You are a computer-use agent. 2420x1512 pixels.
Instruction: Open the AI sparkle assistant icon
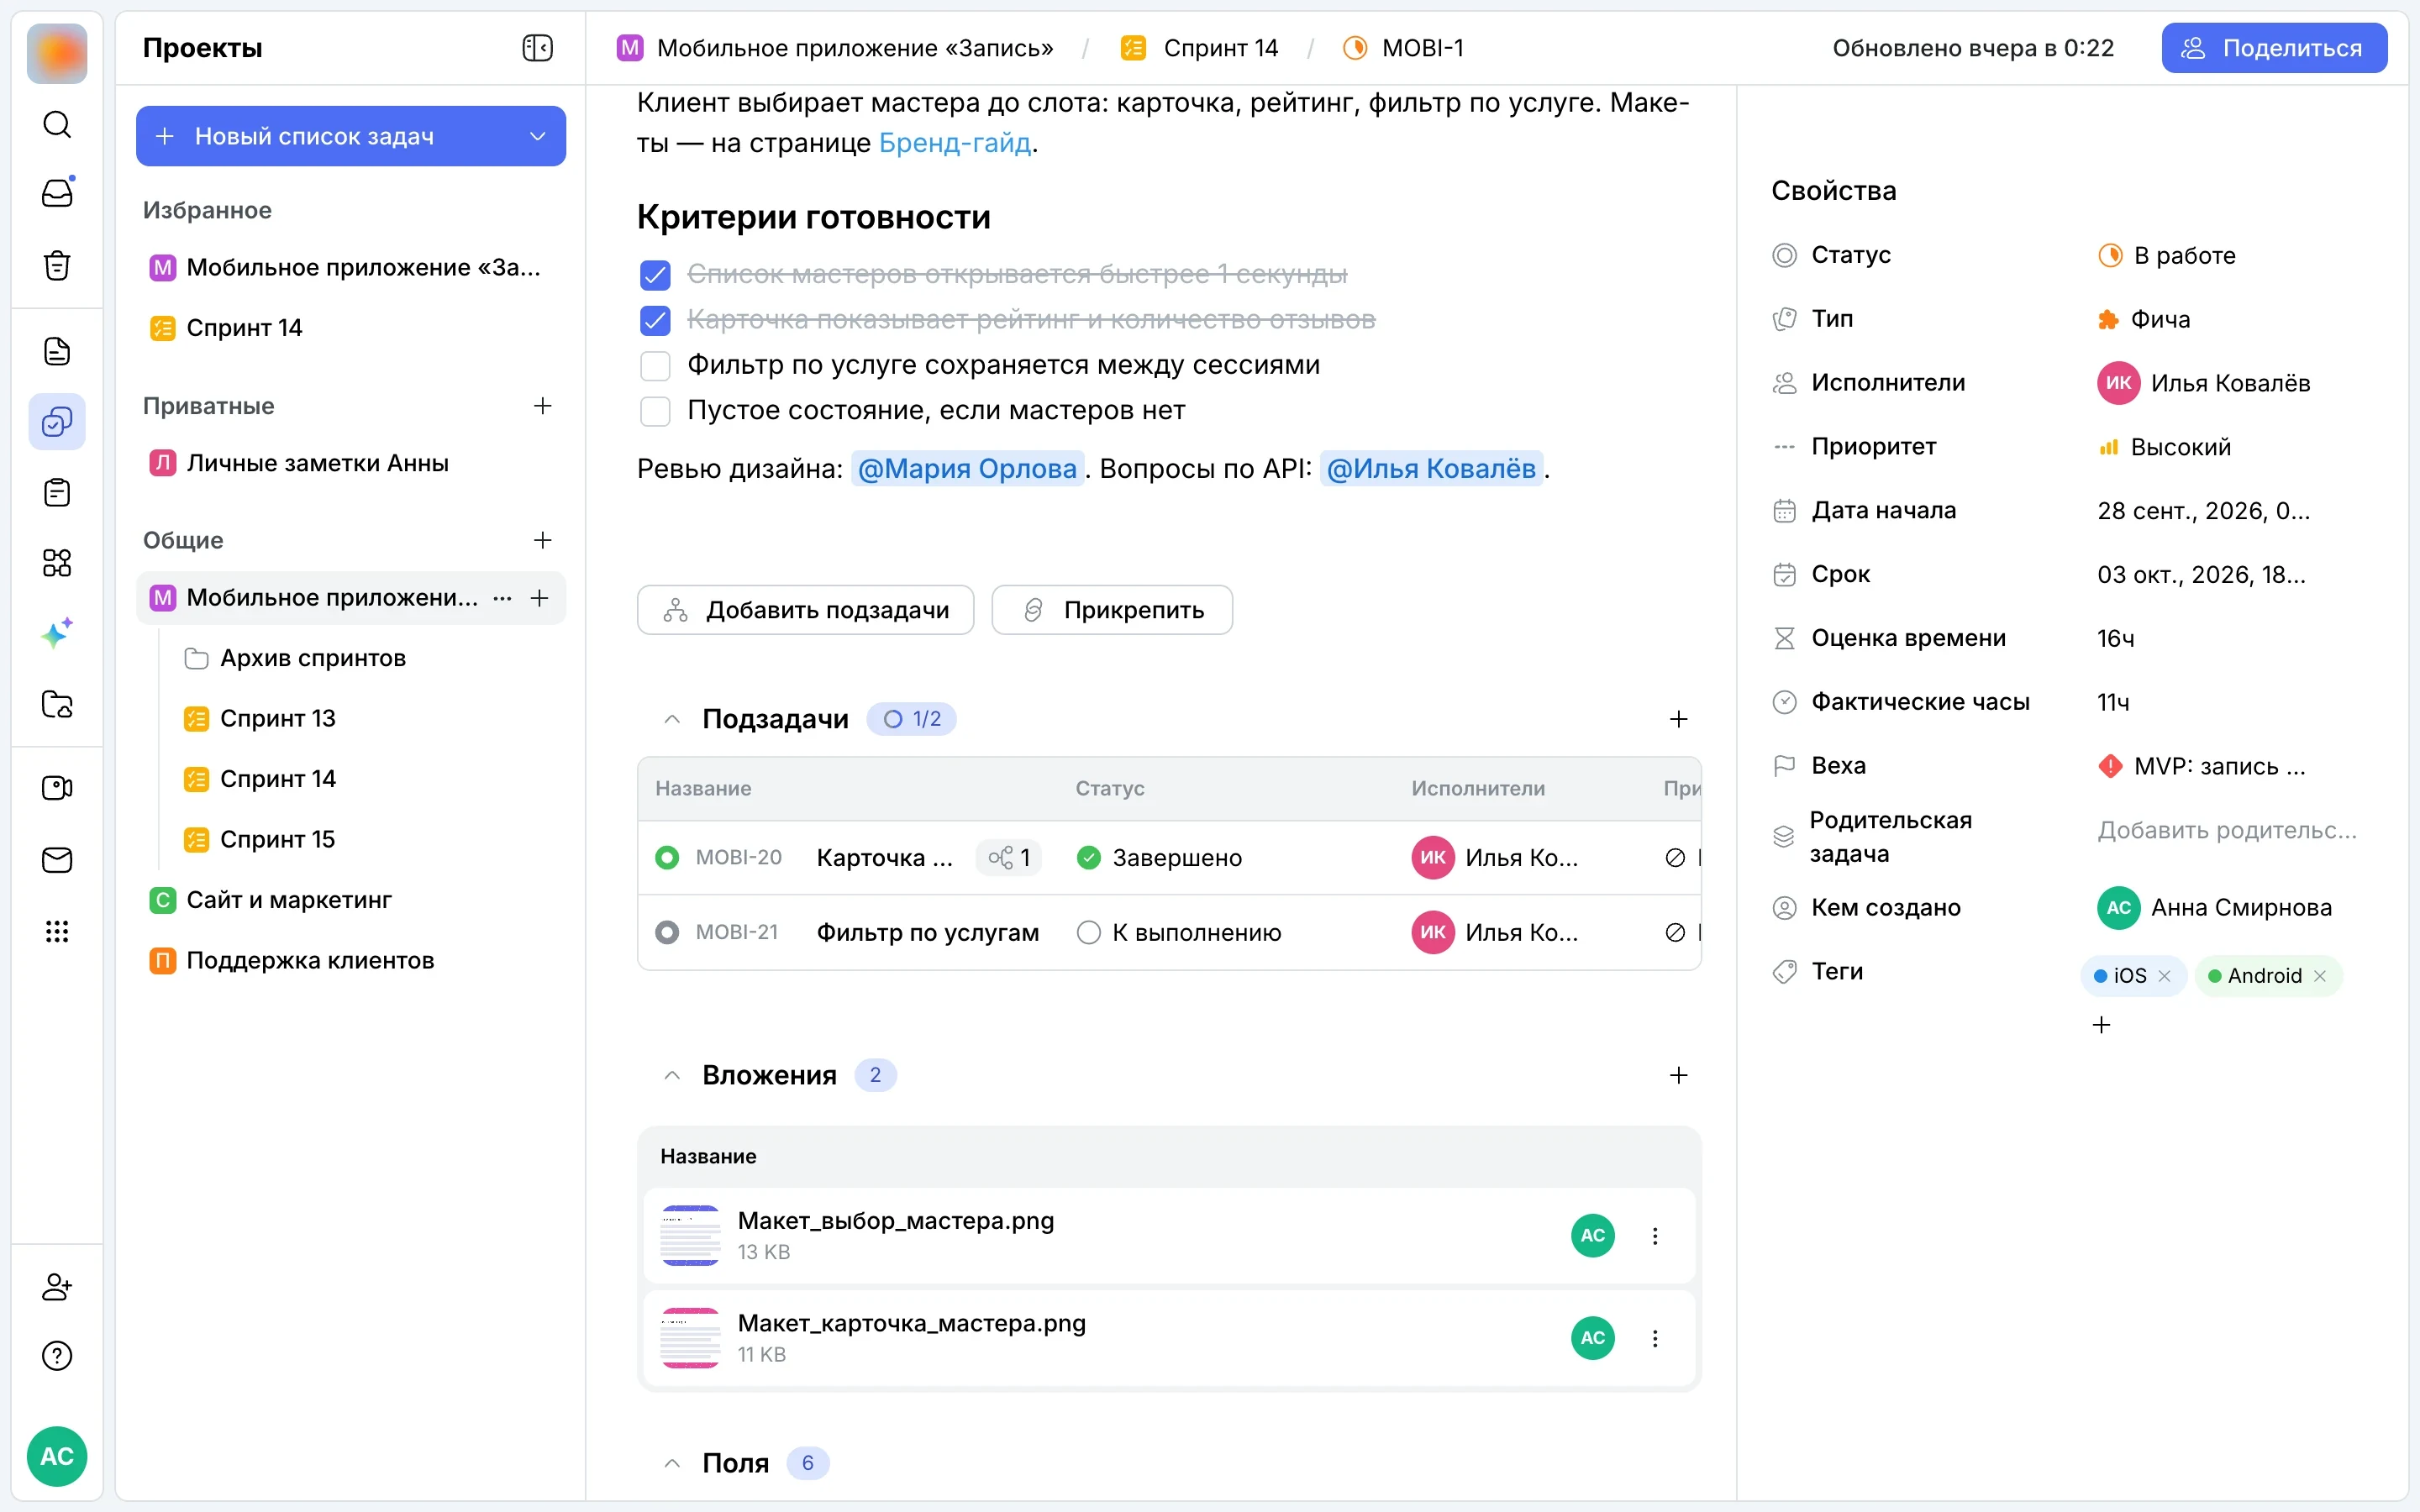(x=57, y=633)
